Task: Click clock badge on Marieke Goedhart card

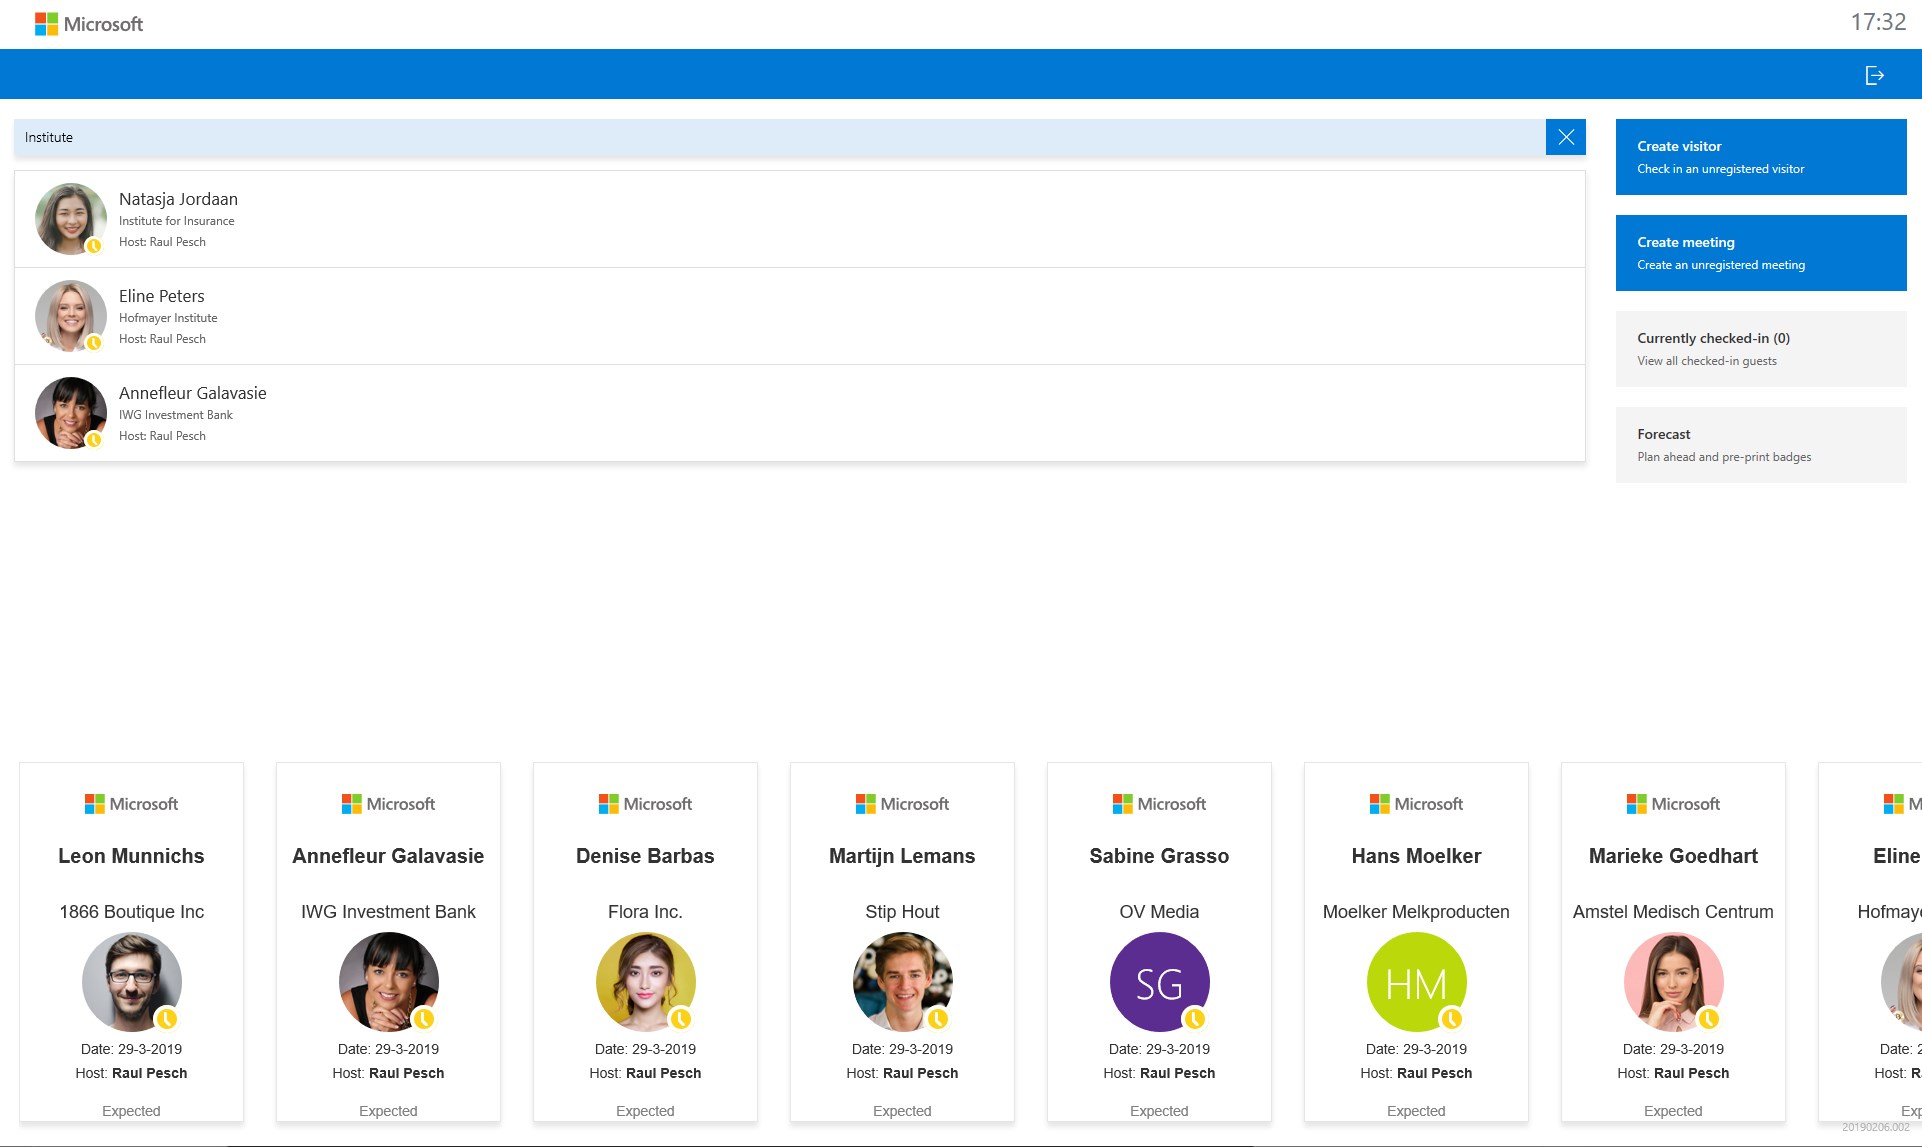Action: tap(1709, 1019)
